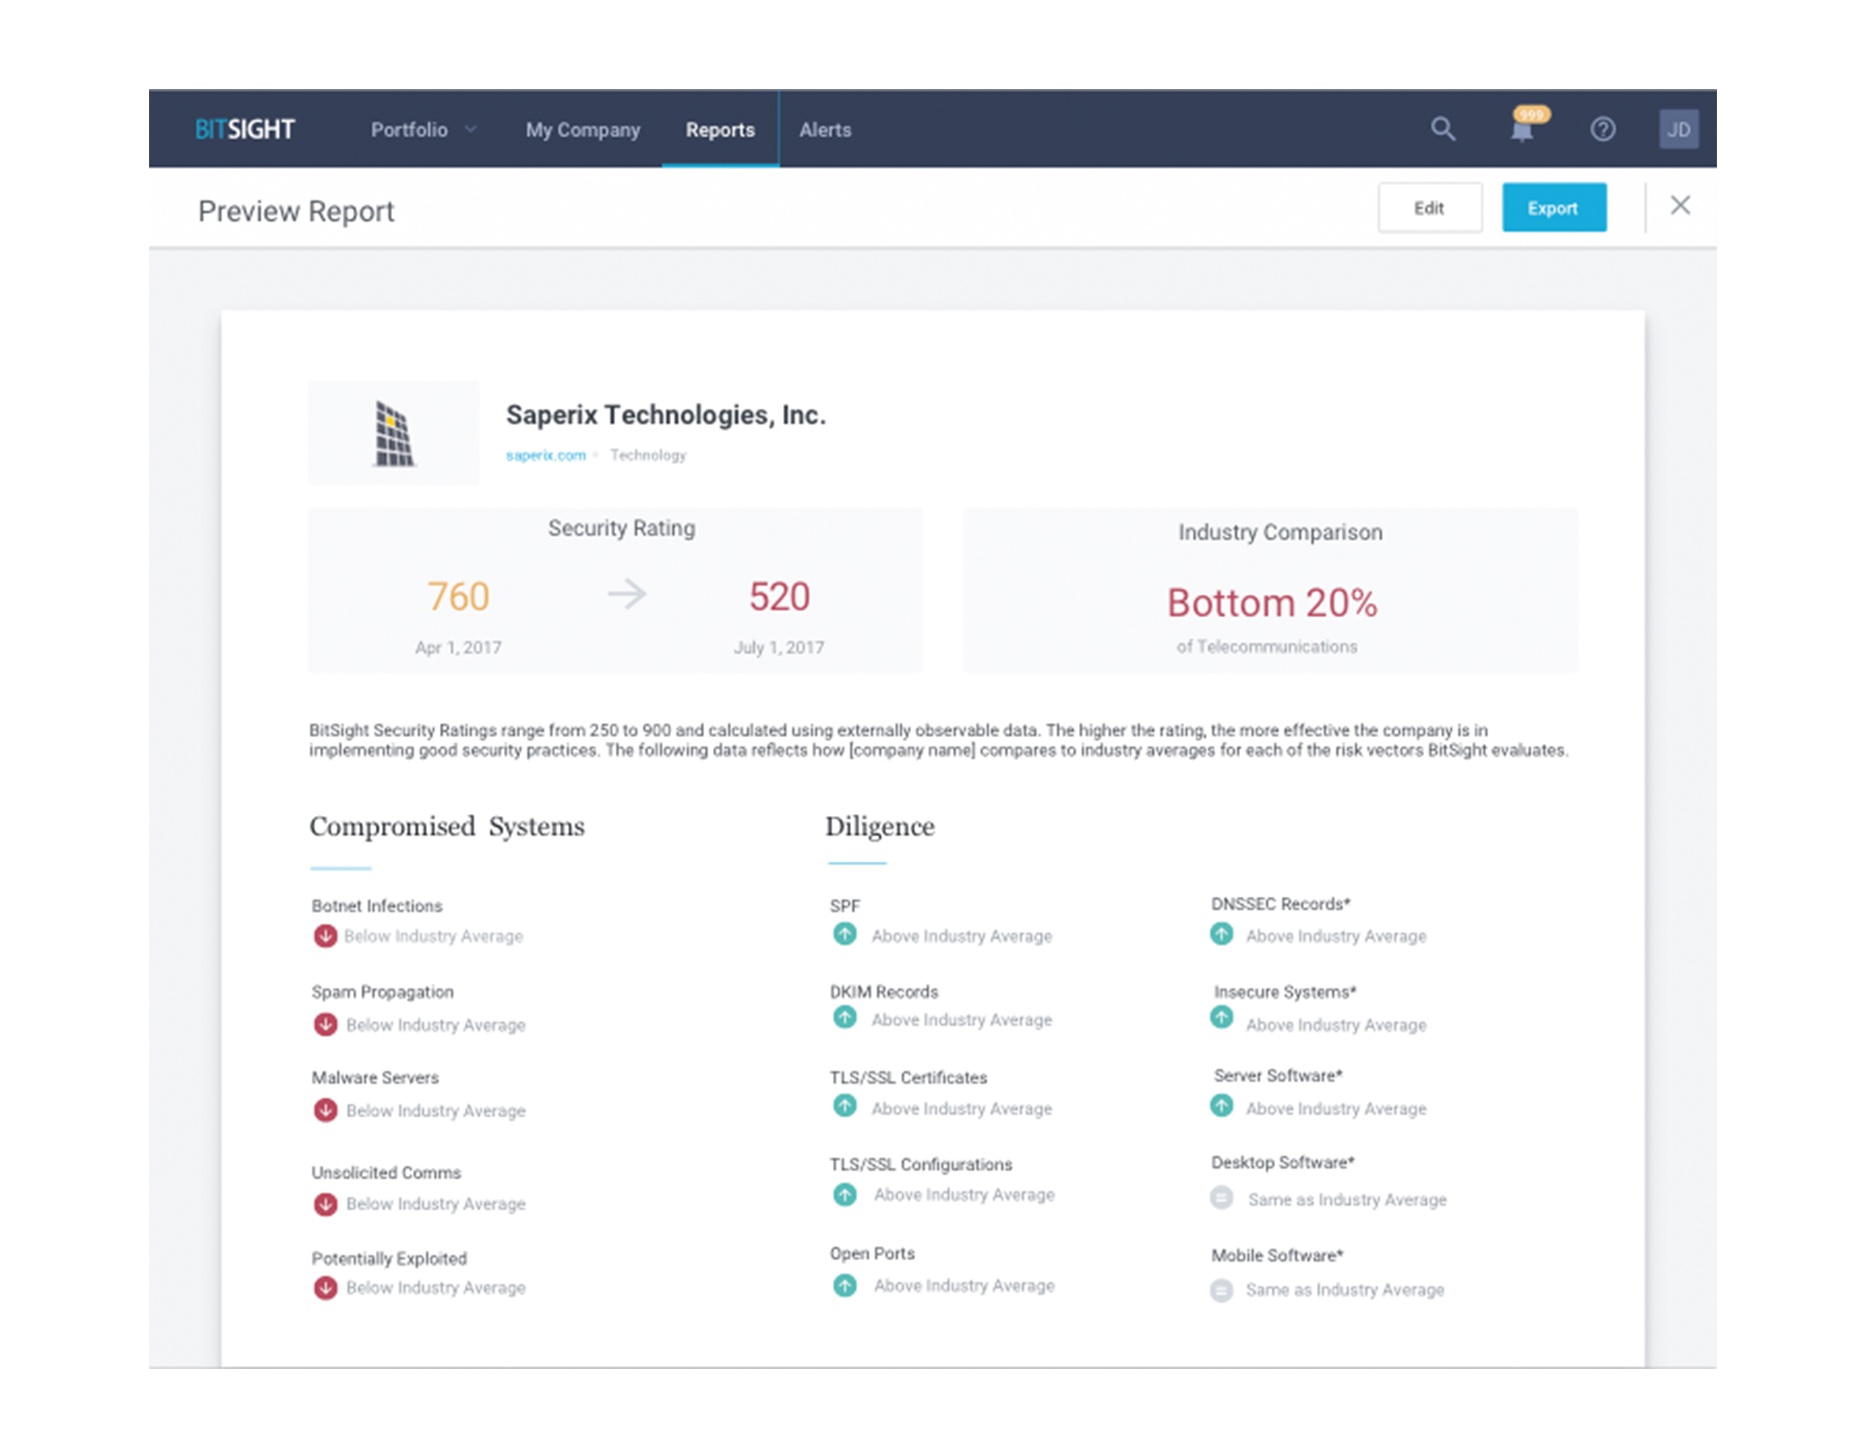Viewport: 1866px width, 1449px height.
Task: Click the Edit button
Action: tap(1429, 208)
